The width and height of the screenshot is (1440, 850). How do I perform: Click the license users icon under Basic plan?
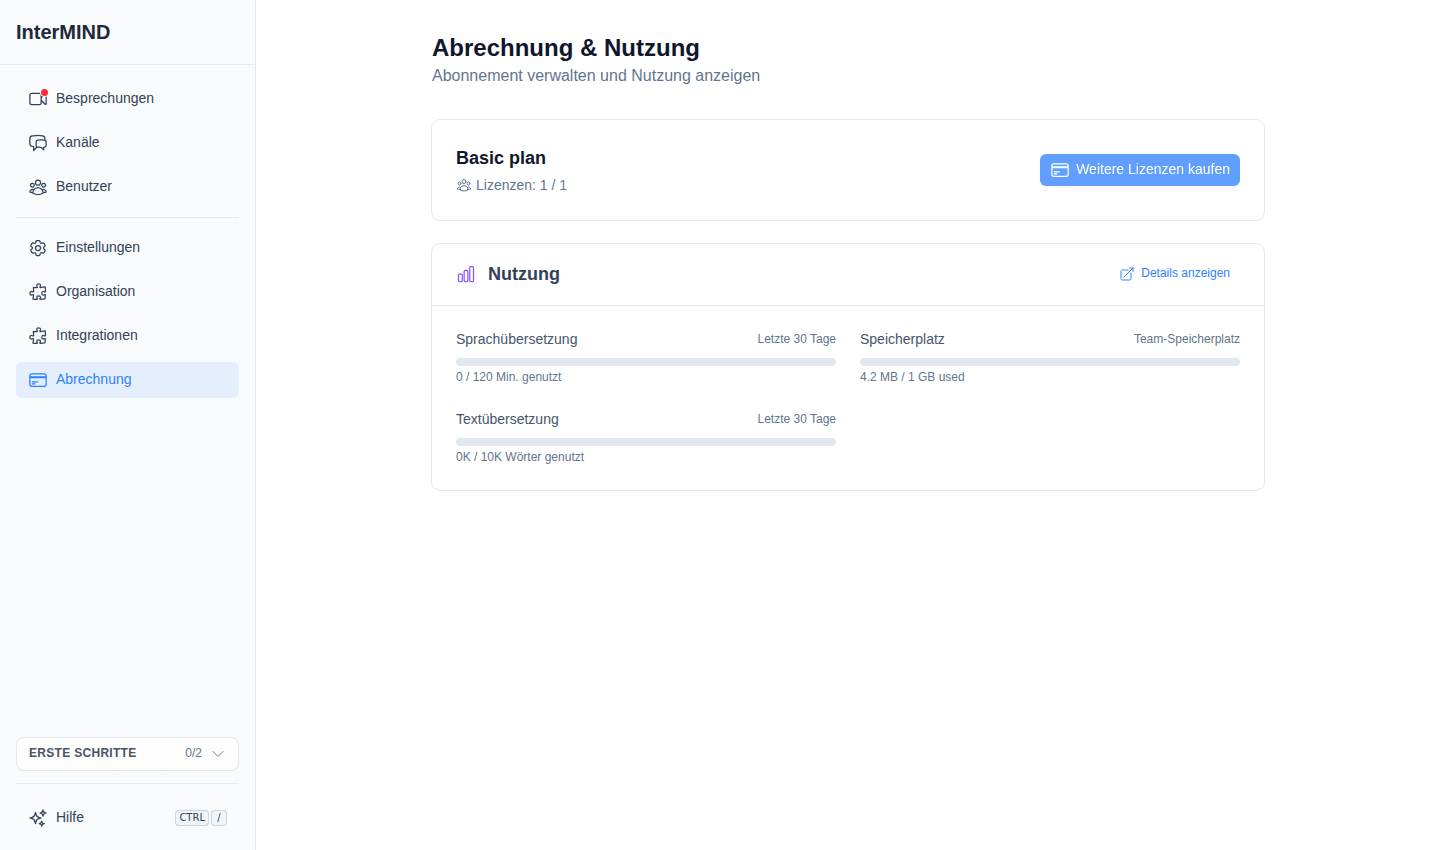(x=464, y=185)
